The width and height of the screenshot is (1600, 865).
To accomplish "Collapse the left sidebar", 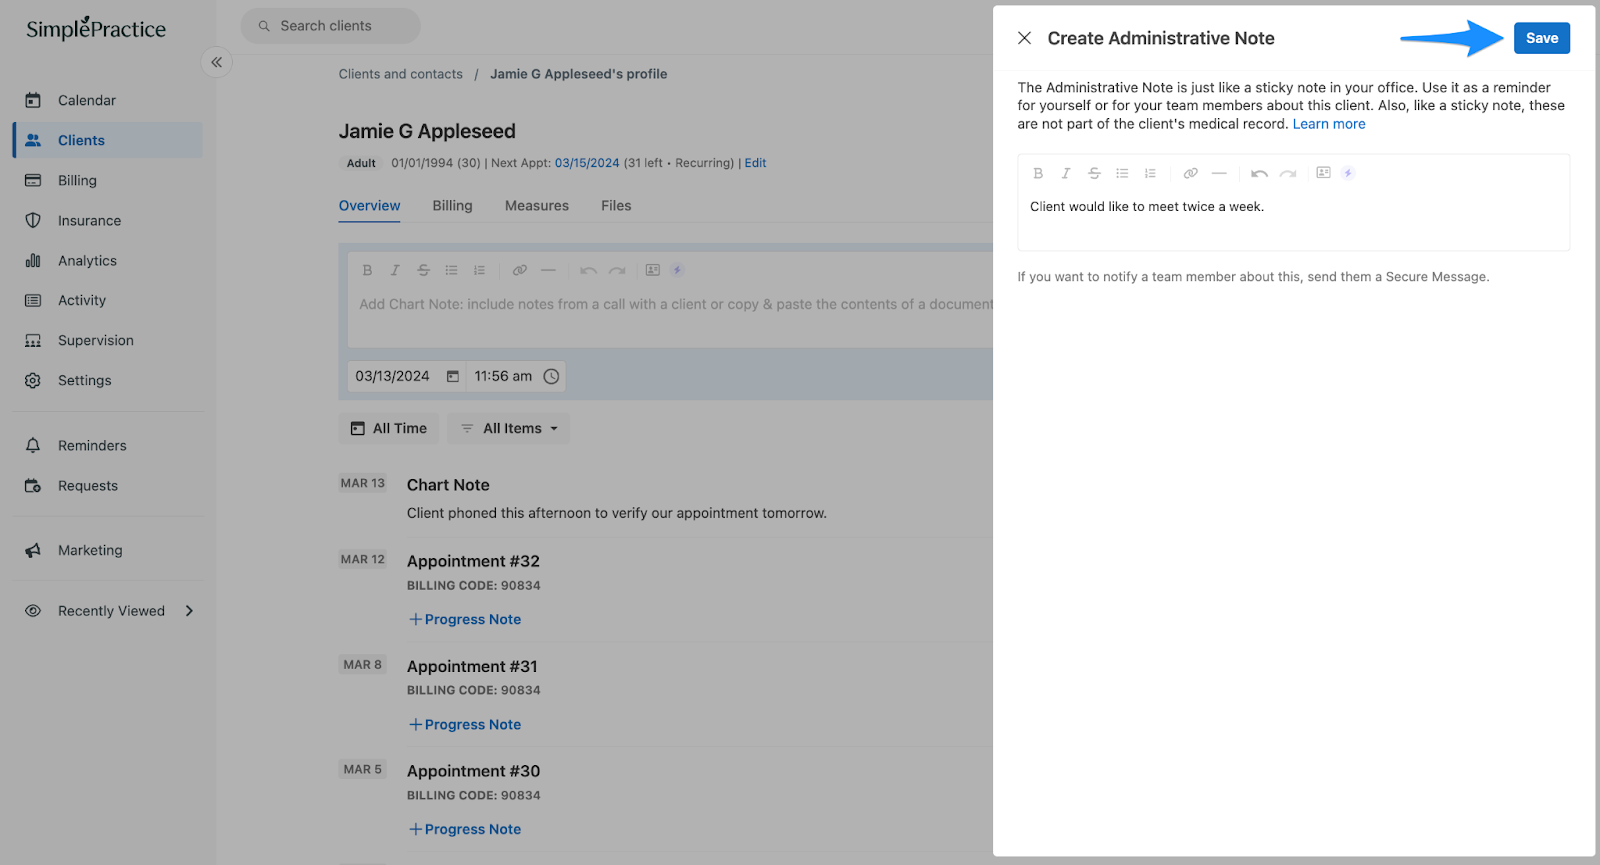I will pos(216,62).
